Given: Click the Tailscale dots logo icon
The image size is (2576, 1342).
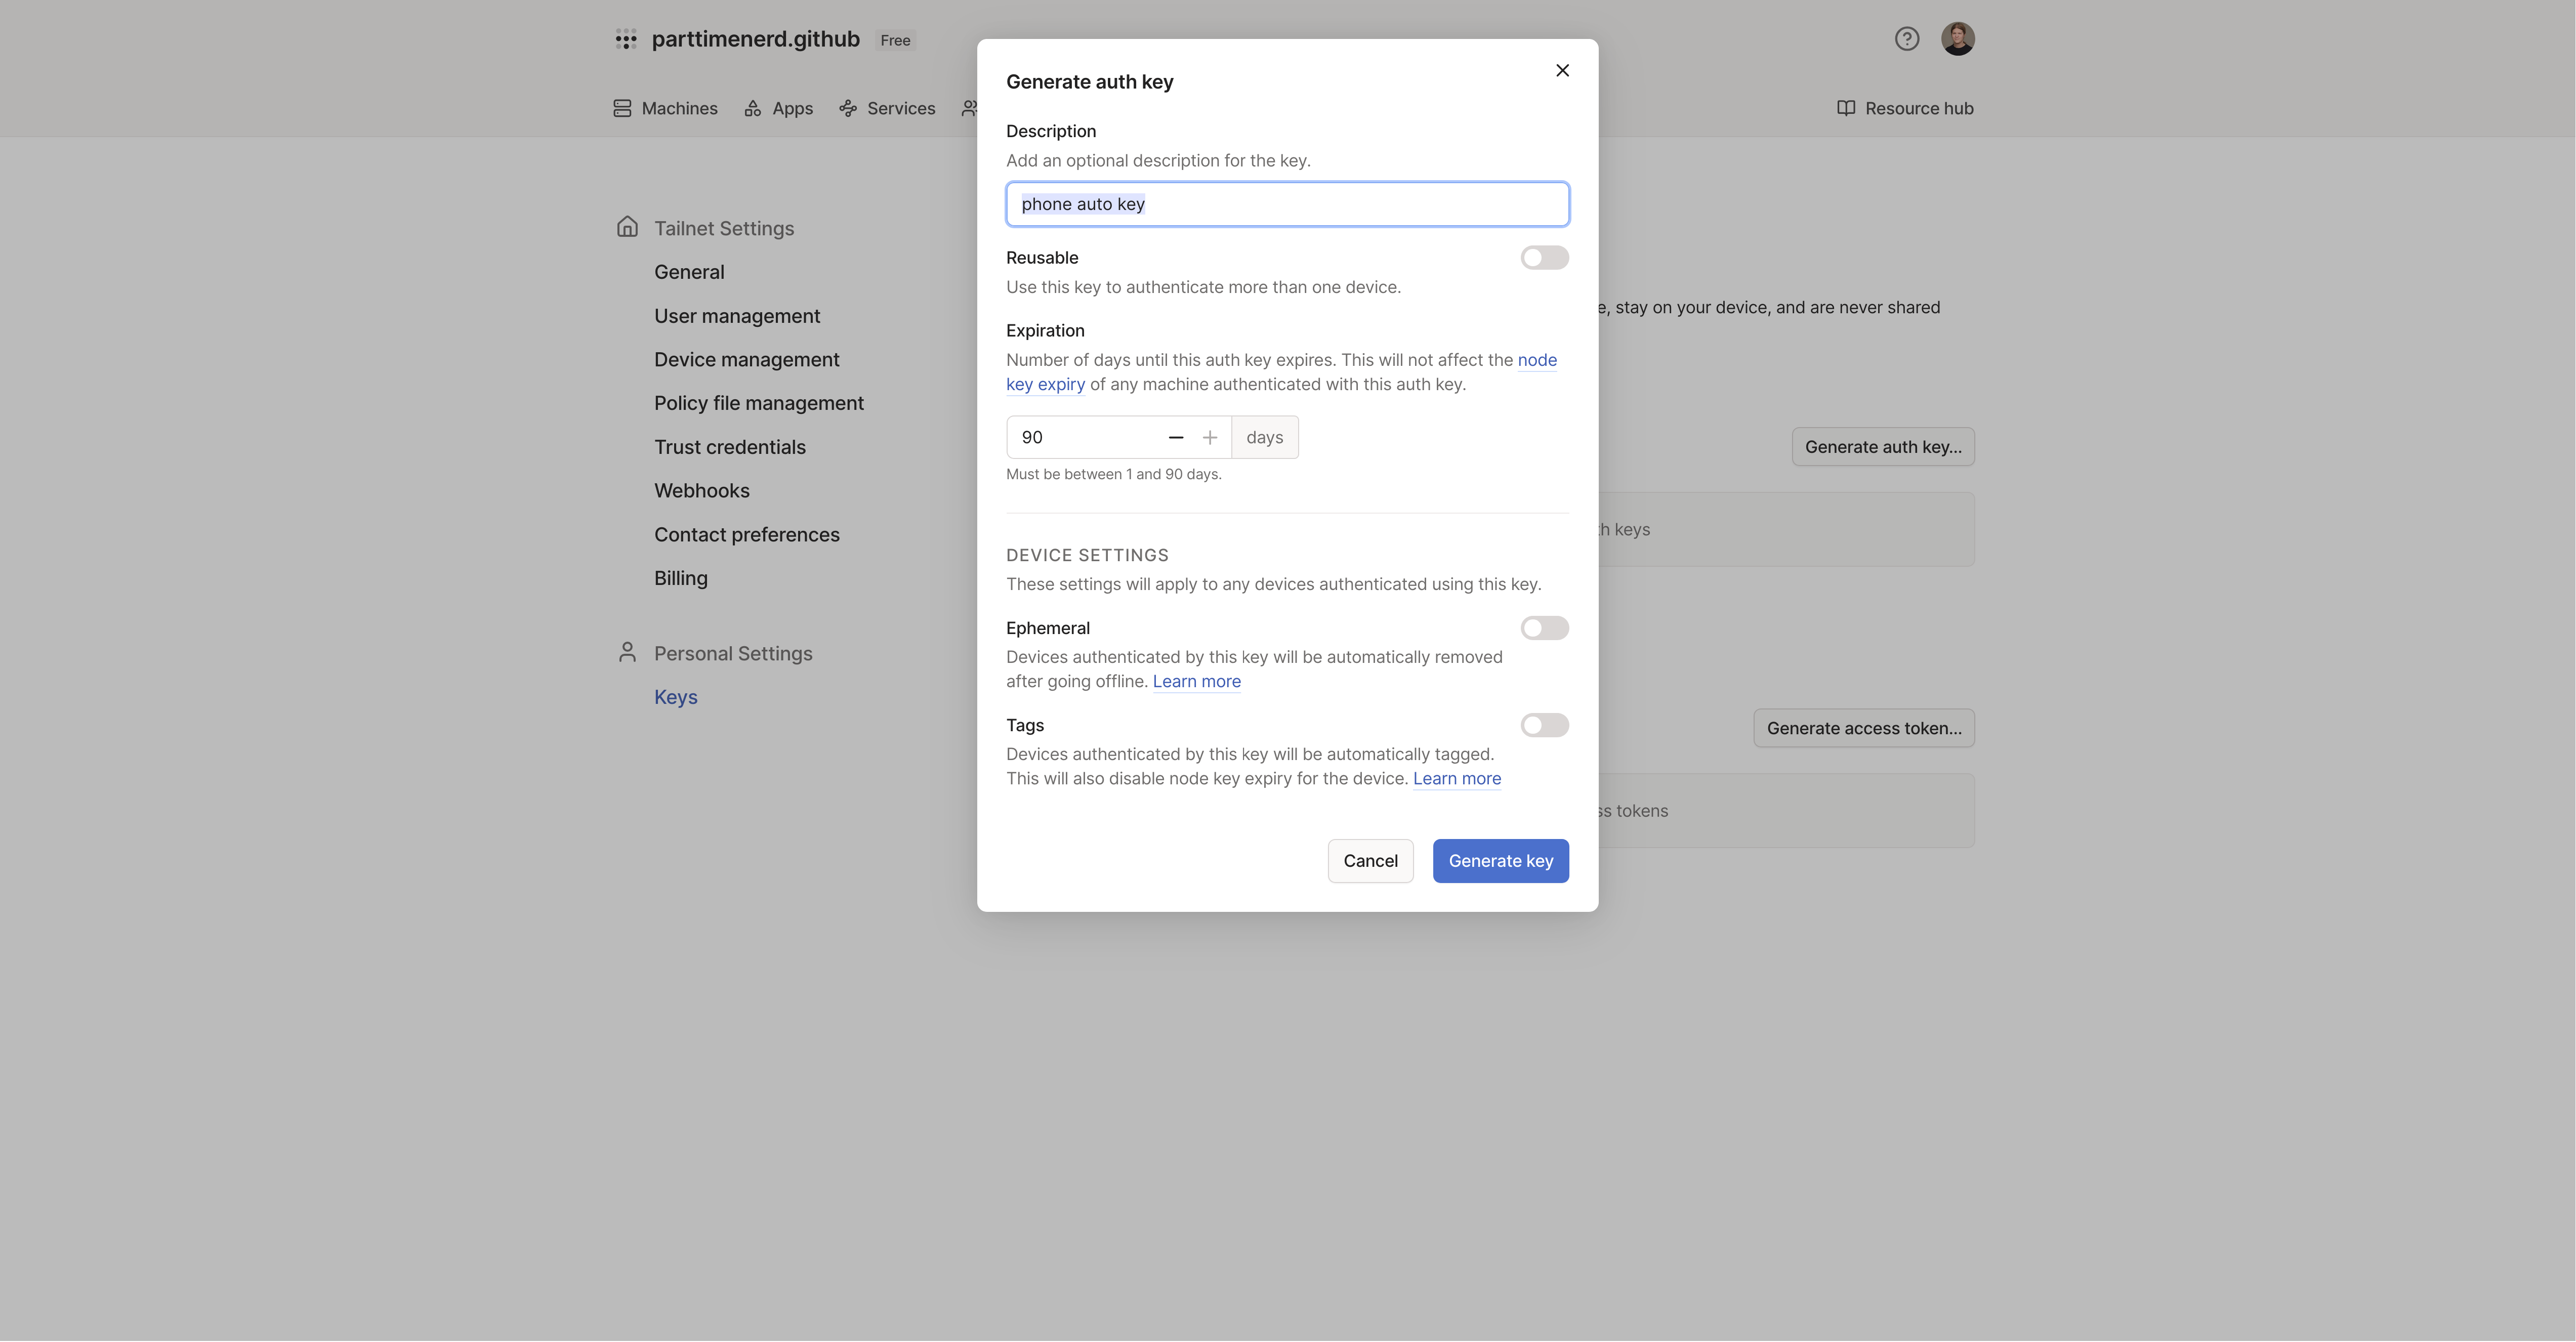Looking at the screenshot, I should point(626,40).
